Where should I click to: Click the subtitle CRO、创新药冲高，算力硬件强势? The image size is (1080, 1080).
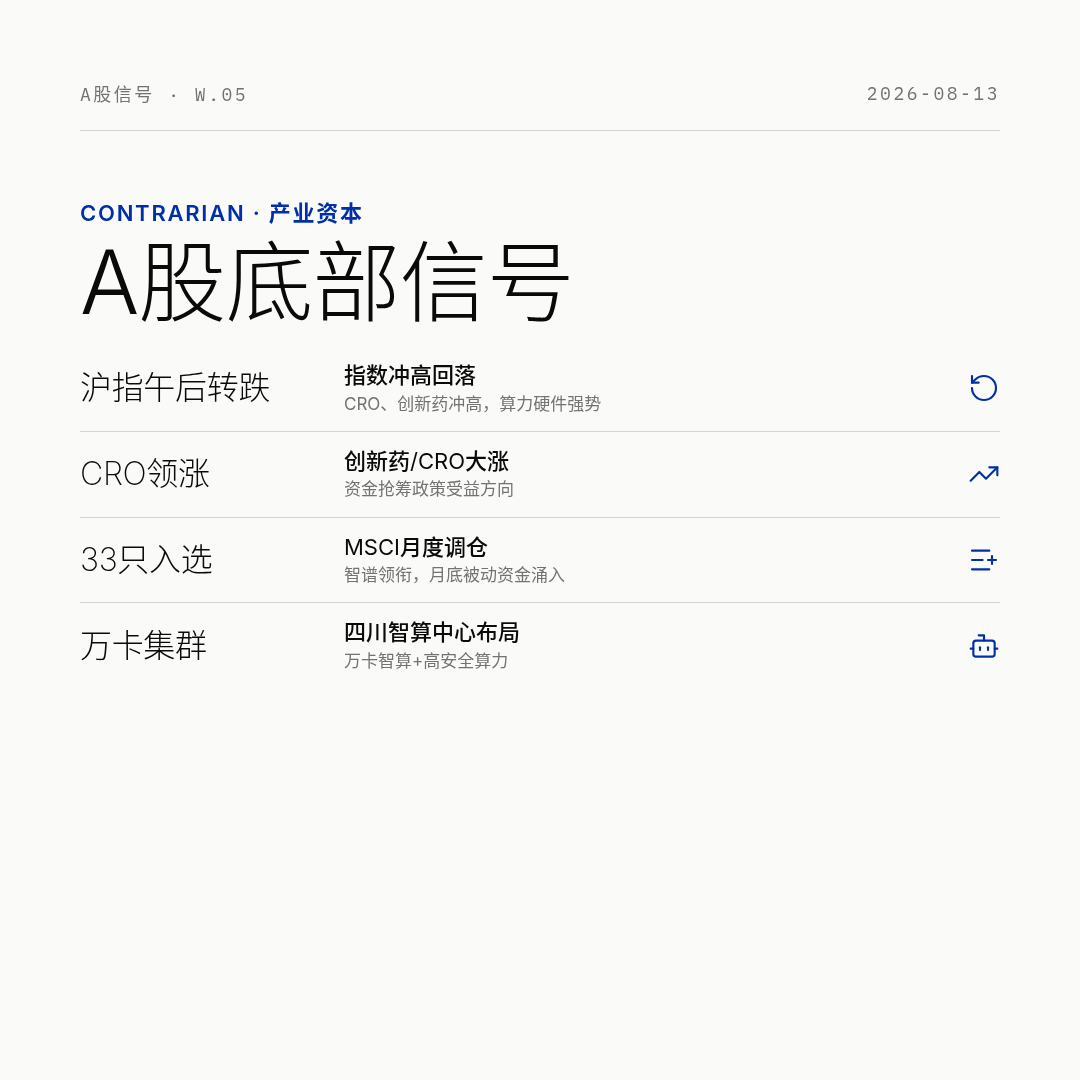click(472, 404)
